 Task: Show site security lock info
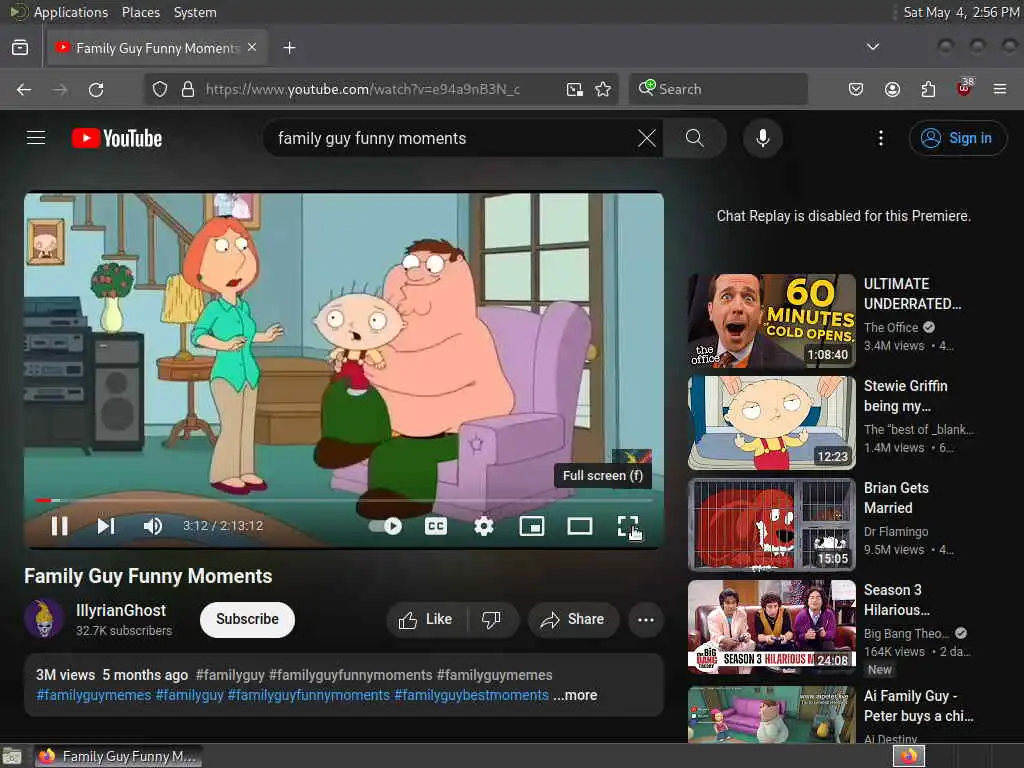(x=188, y=89)
